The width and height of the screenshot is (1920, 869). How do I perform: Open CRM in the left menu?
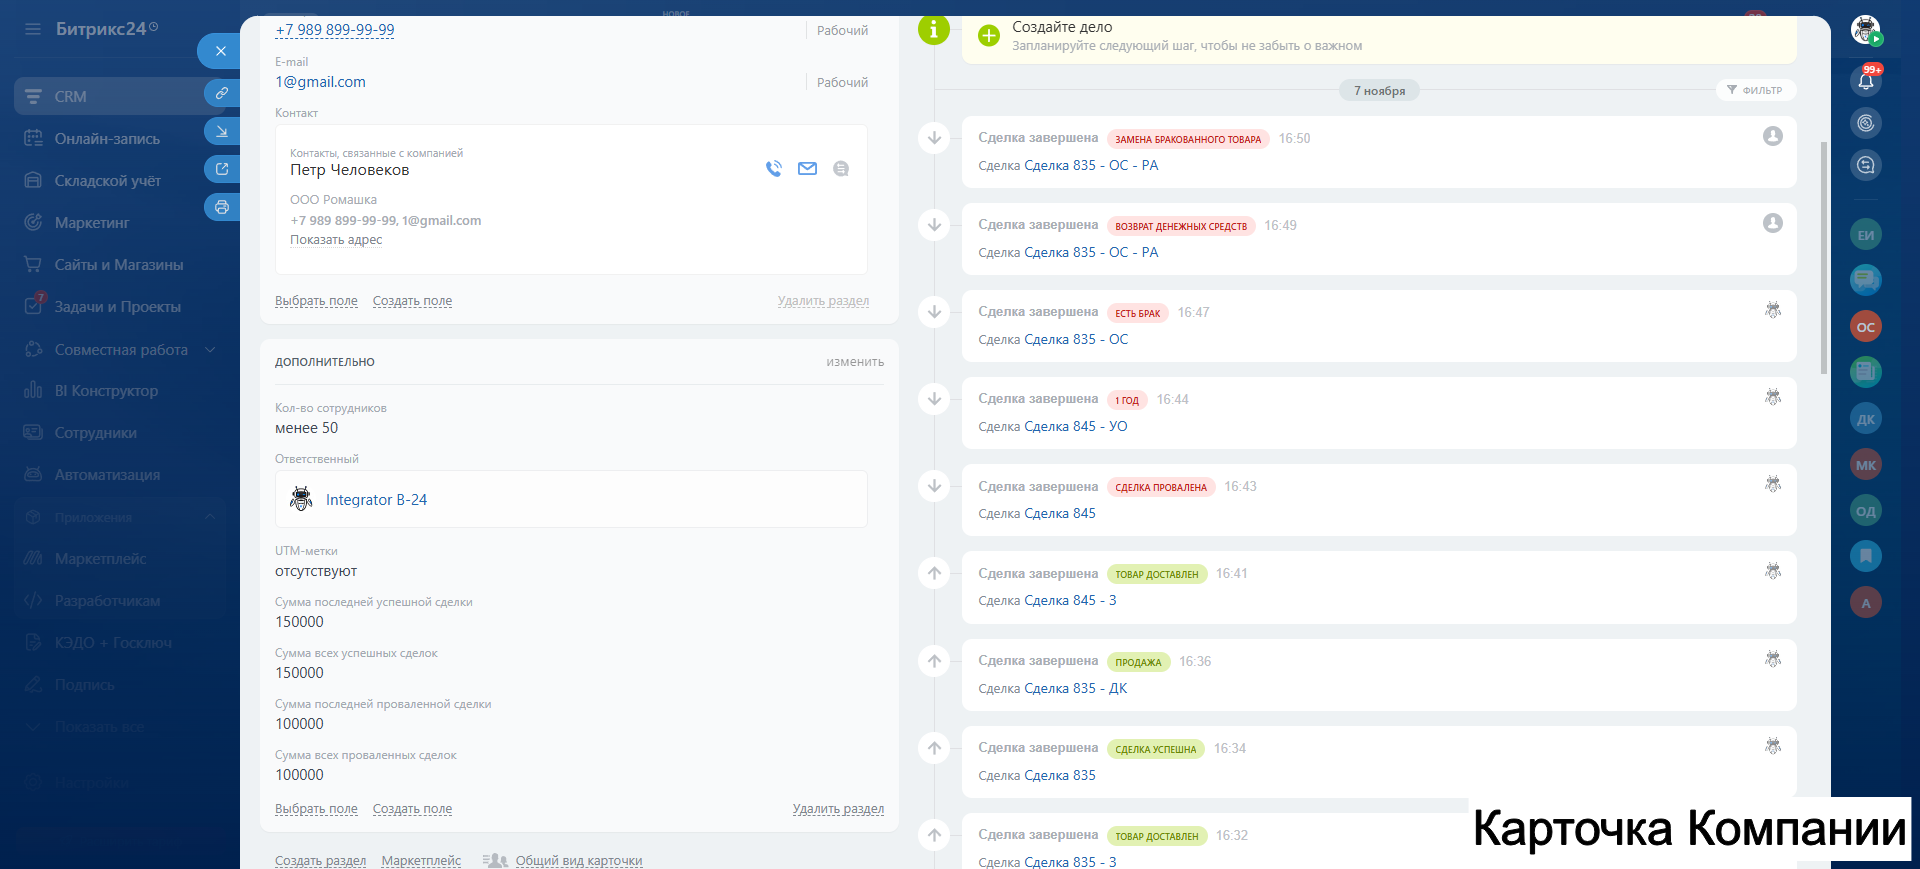[70, 97]
